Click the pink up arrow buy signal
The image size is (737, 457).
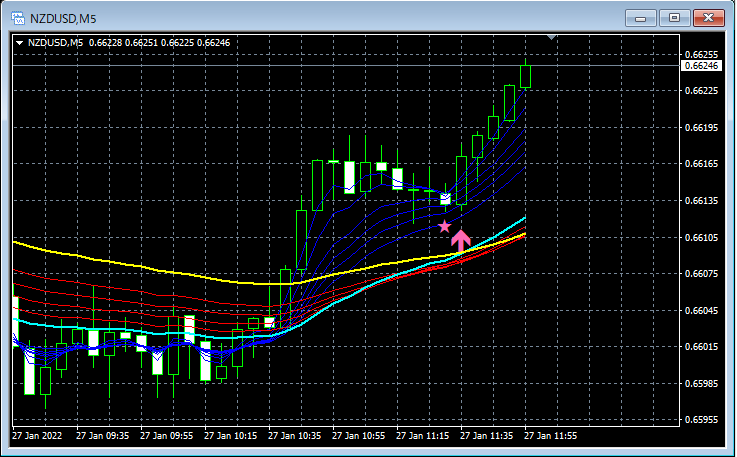tap(461, 240)
